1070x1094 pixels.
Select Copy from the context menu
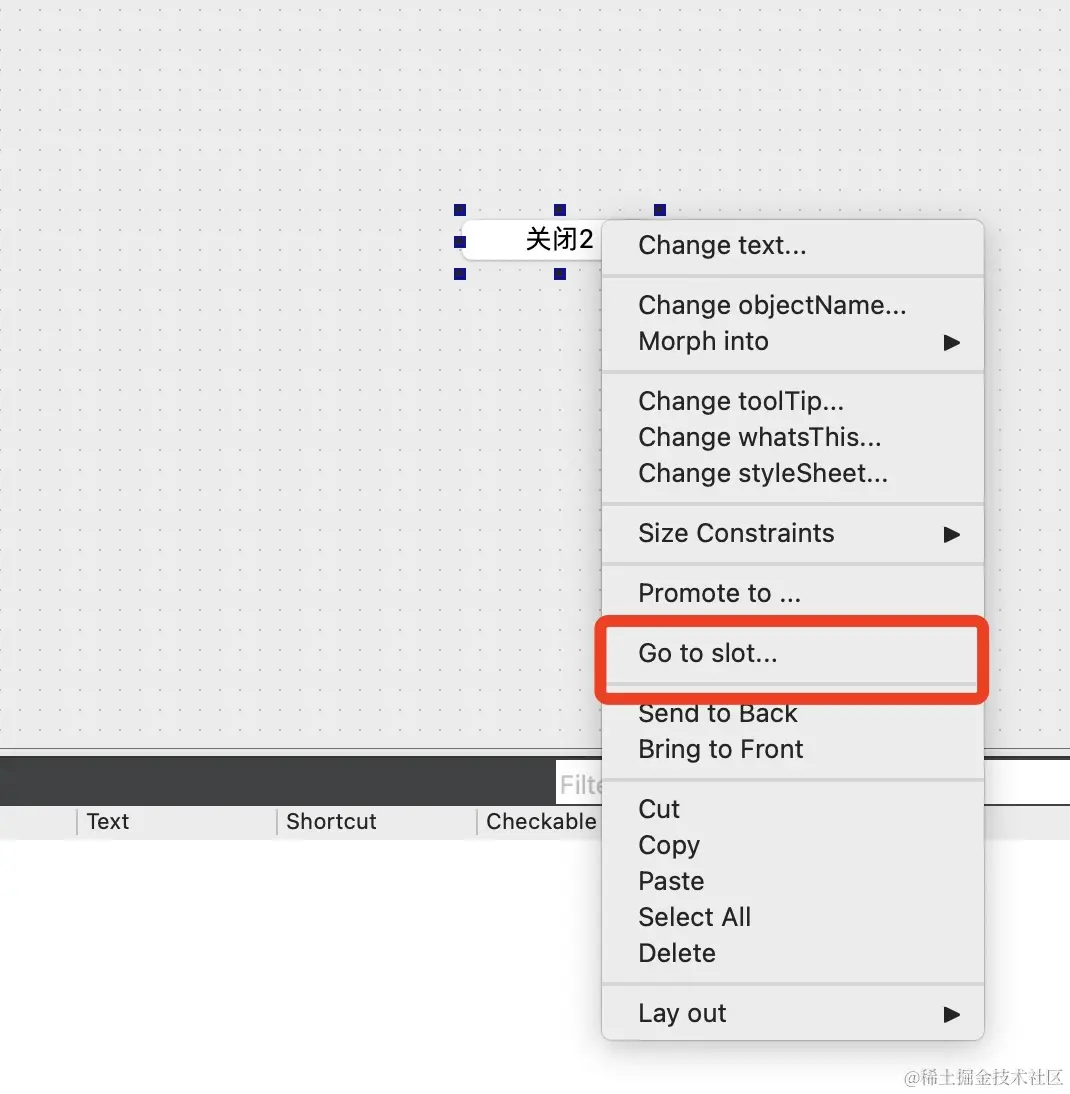792,846
